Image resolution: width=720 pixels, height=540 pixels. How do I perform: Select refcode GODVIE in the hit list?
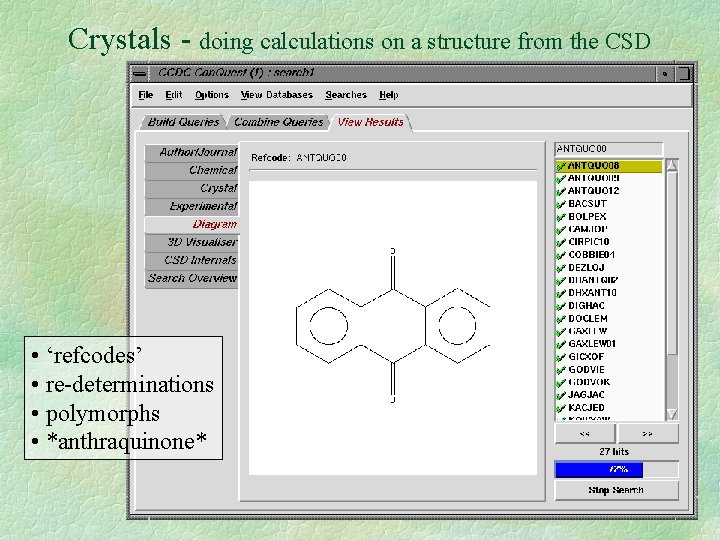coord(586,370)
